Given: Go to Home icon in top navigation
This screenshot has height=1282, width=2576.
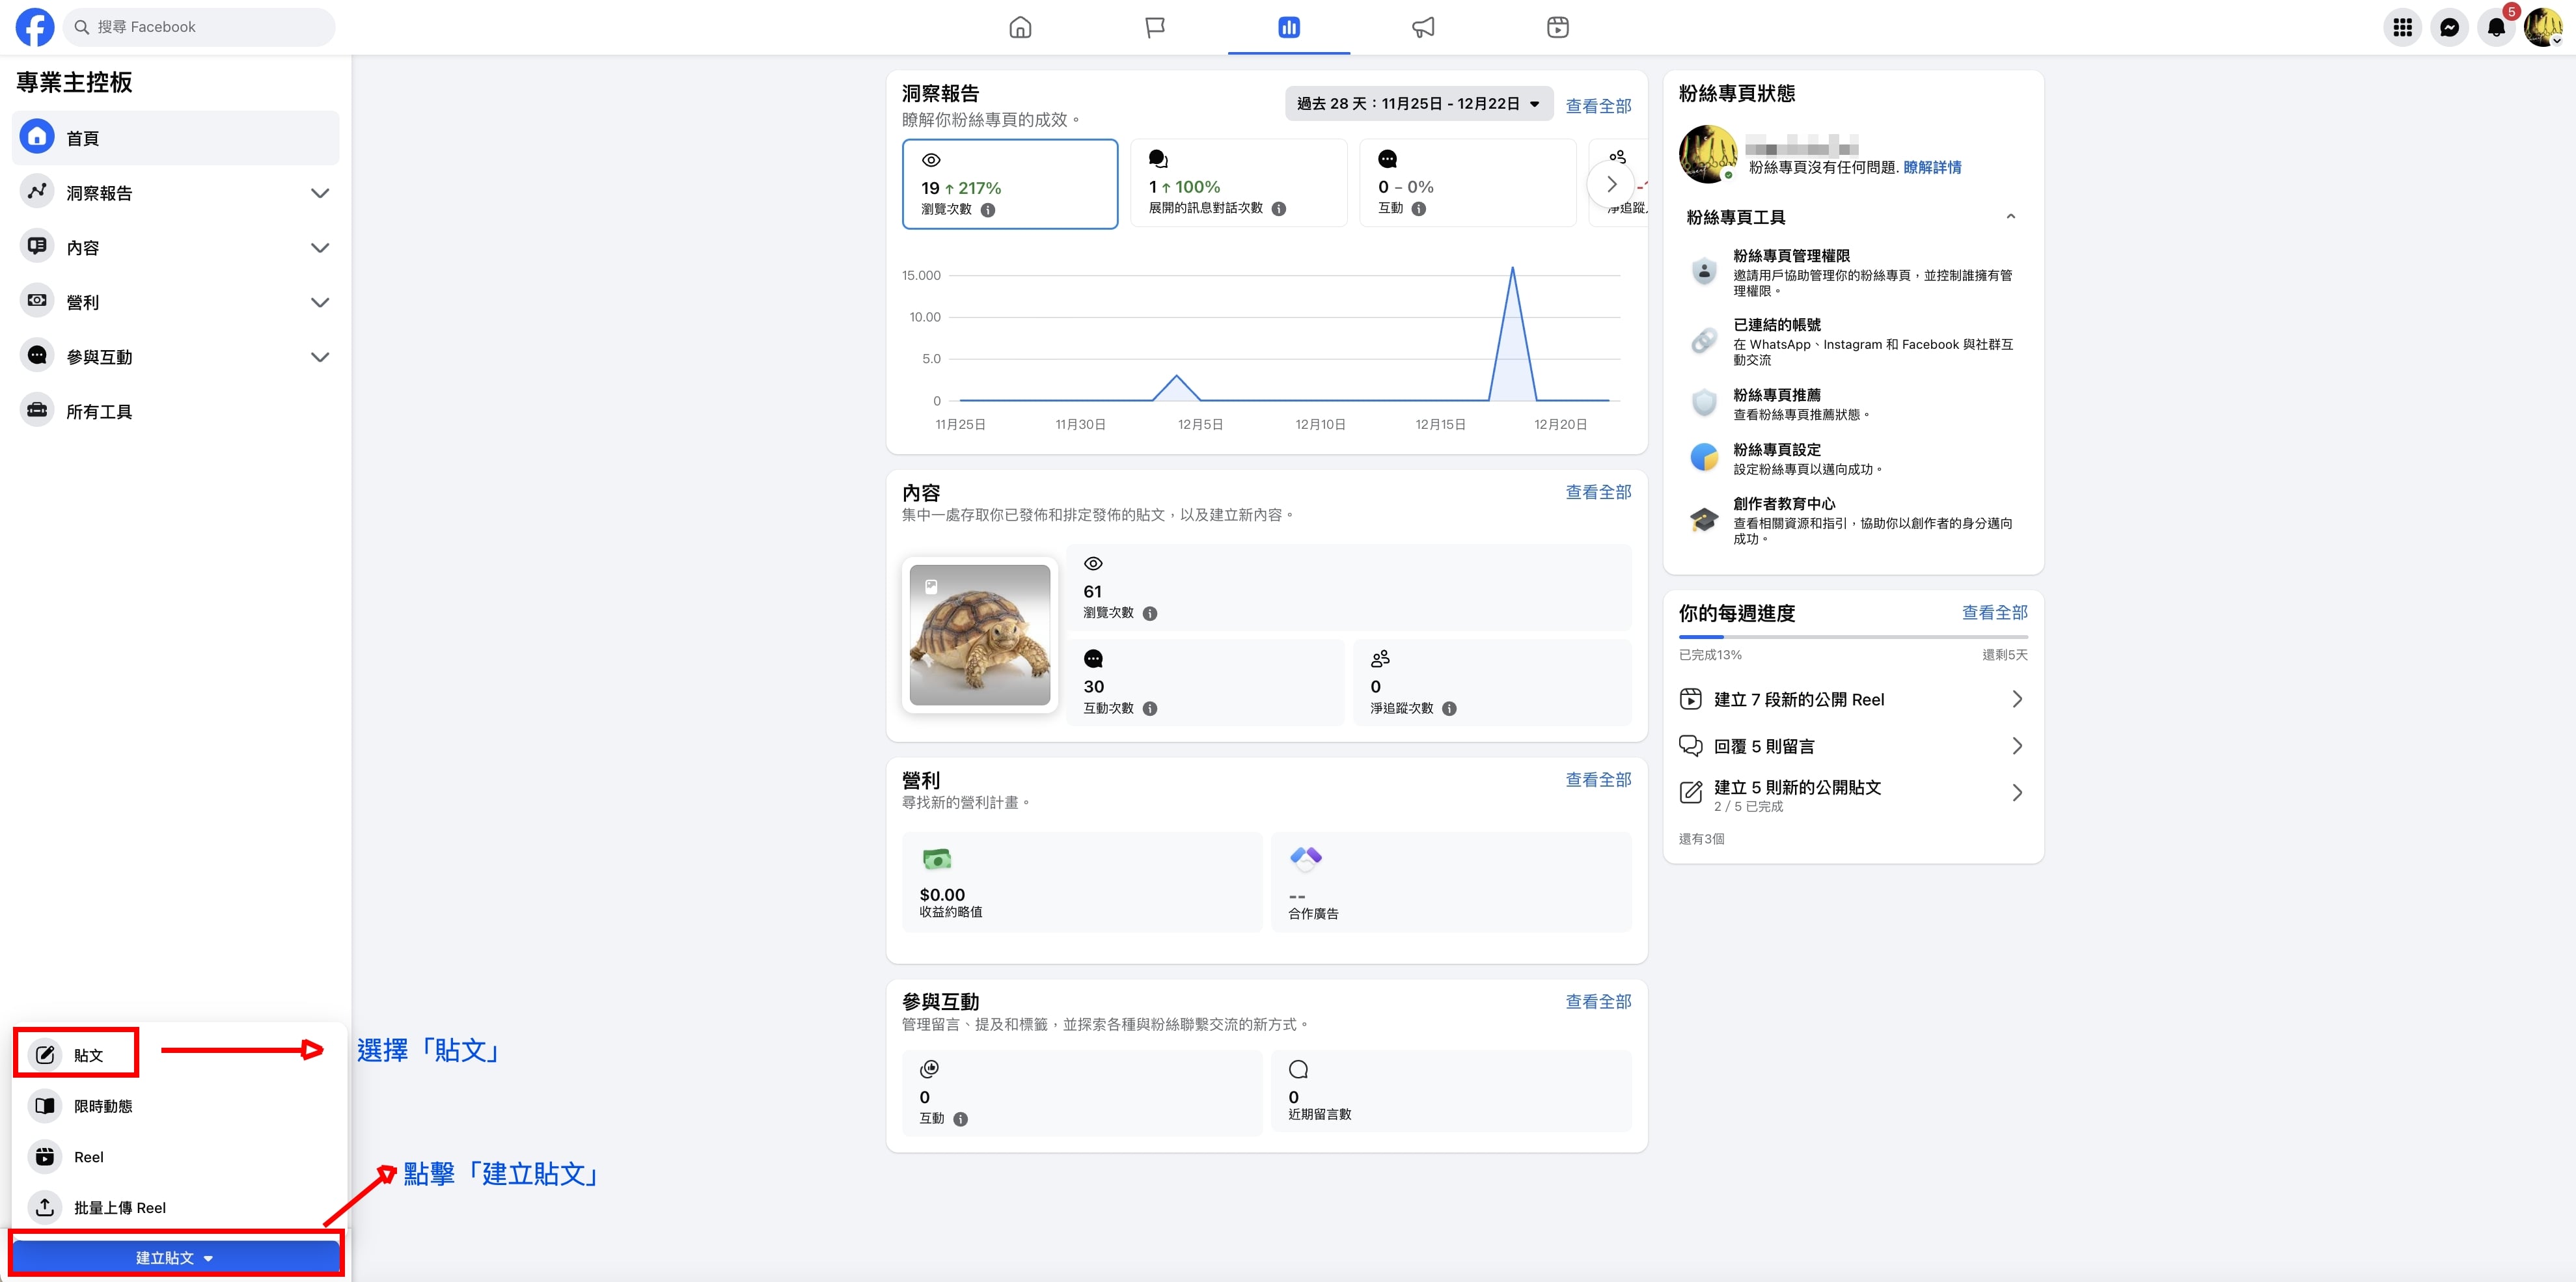Looking at the screenshot, I should [1020, 27].
